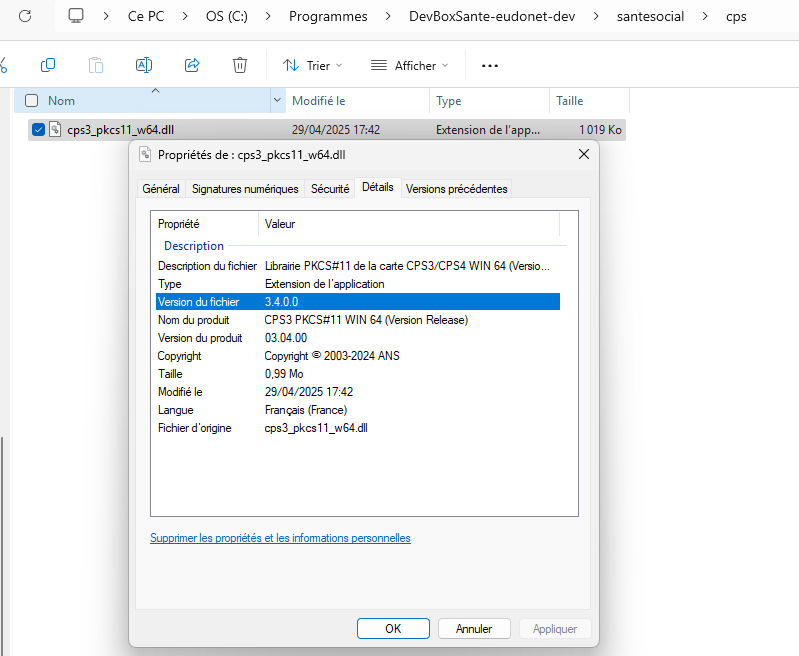Expand the chevron after Programmes
Viewport: 799px width, 656px height.
click(x=388, y=16)
